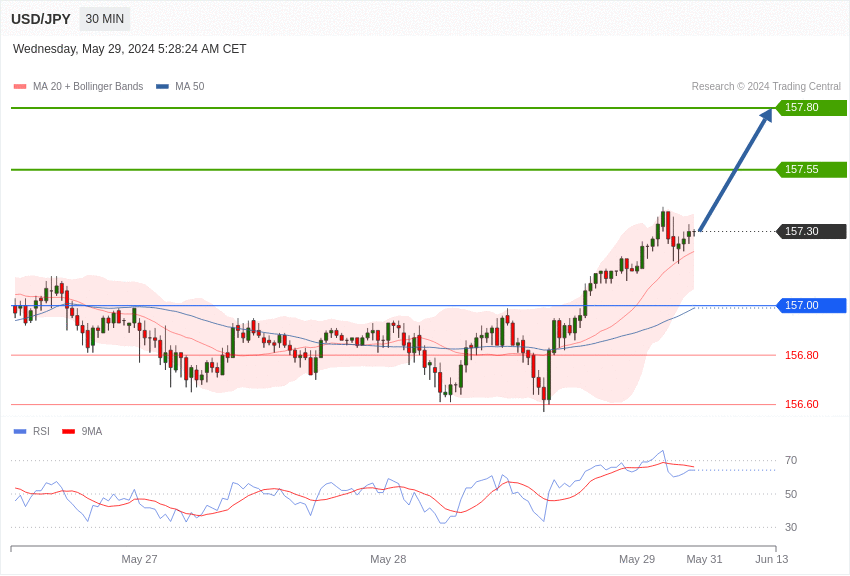Viewport: 850px width, 576px height.
Task: Click the RSI legend label
Action: pos(41,431)
